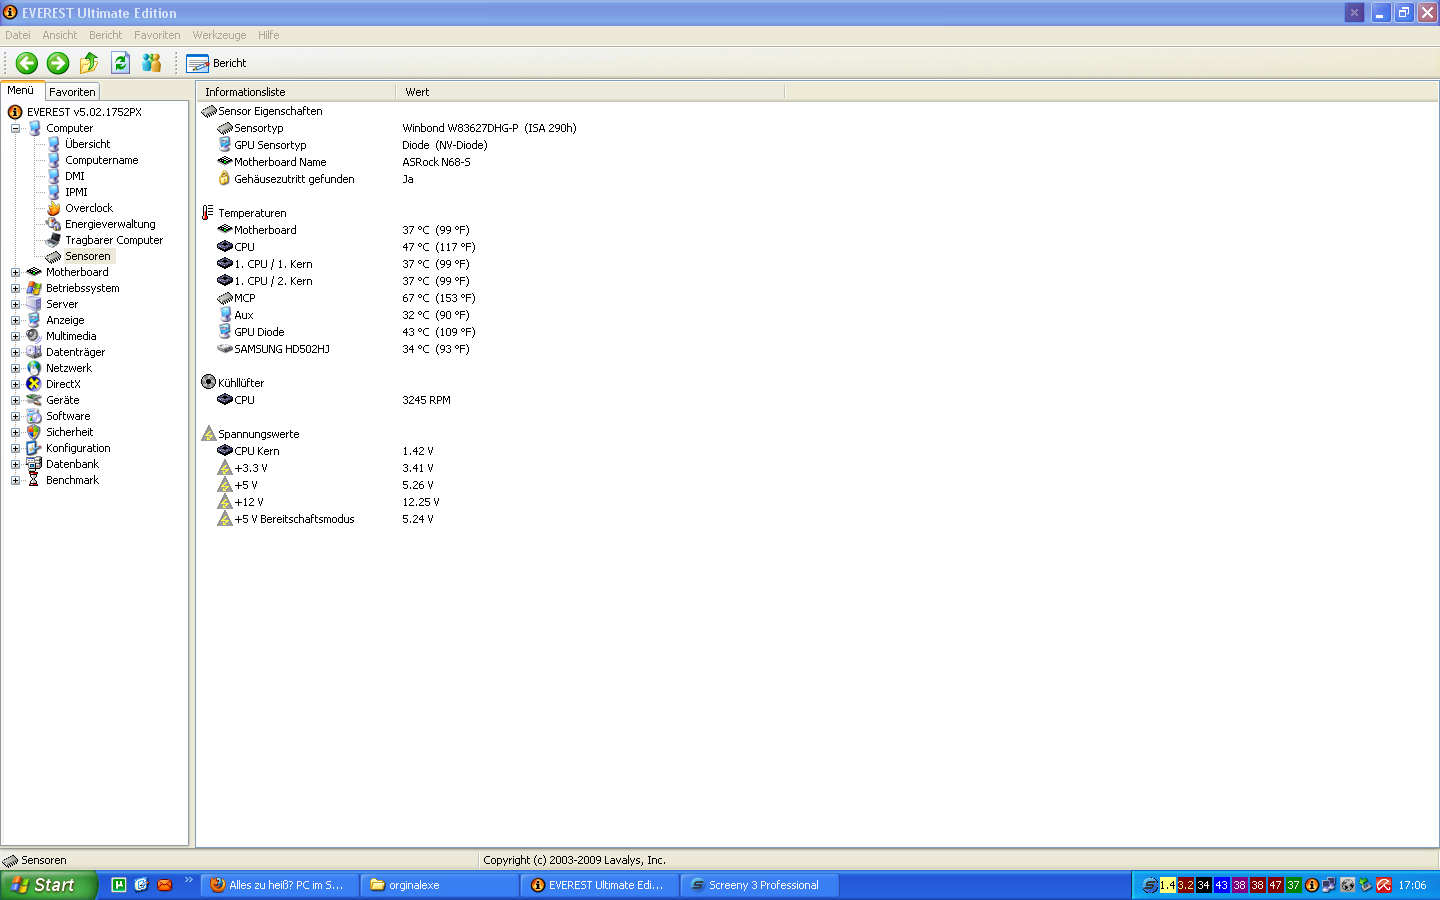Switch to Screeny 3 Professional in taskbar
The height and width of the screenshot is (900, 1440).
pos(760,885)
